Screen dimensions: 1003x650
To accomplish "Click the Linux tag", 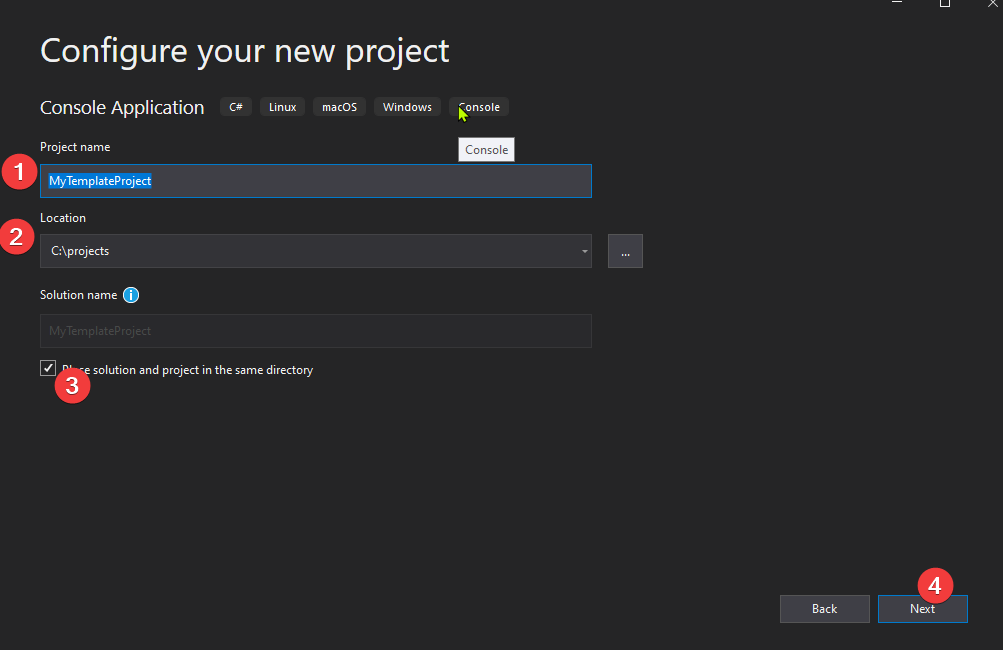I will [x=282, y=107].
